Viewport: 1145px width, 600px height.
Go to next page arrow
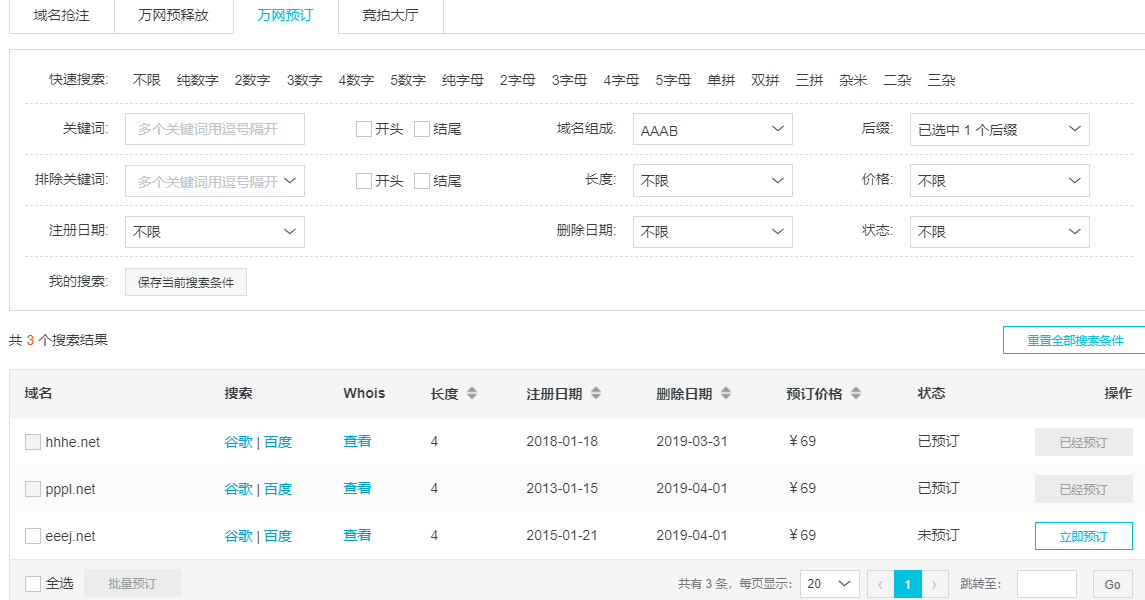click(935, 584)
